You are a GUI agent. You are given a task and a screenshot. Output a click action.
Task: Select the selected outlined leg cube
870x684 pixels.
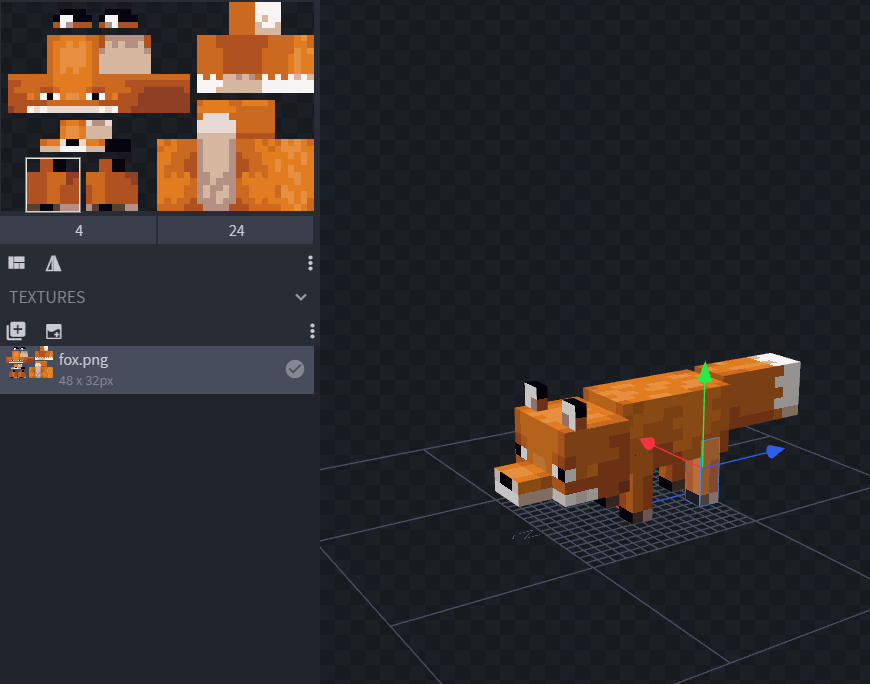(x=703, y=472)
